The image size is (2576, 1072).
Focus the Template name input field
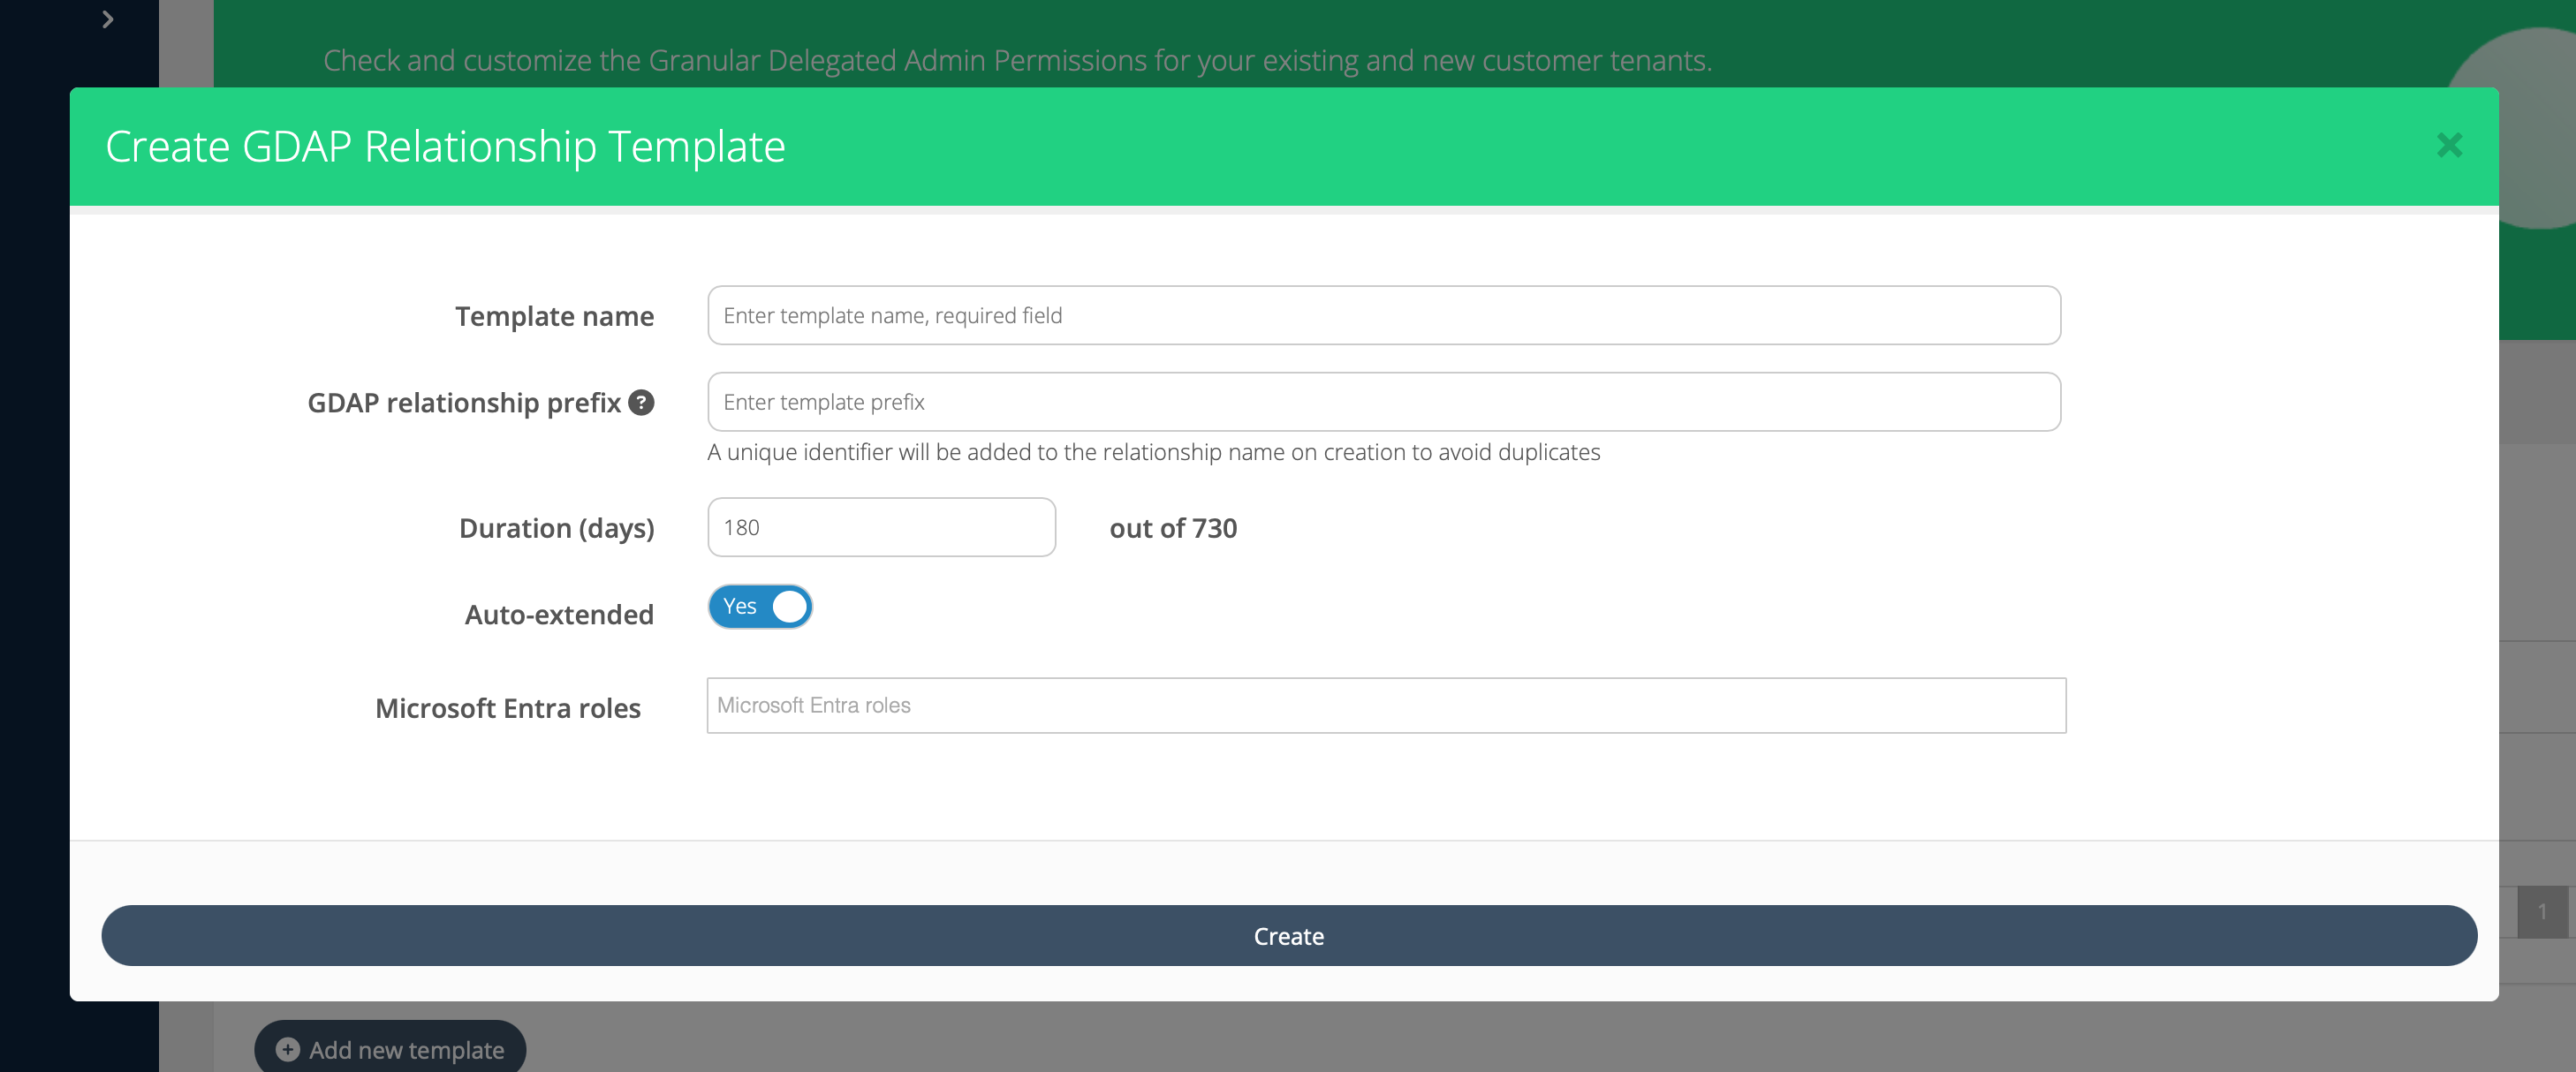pyautogui.click(x=1383, y=316)
